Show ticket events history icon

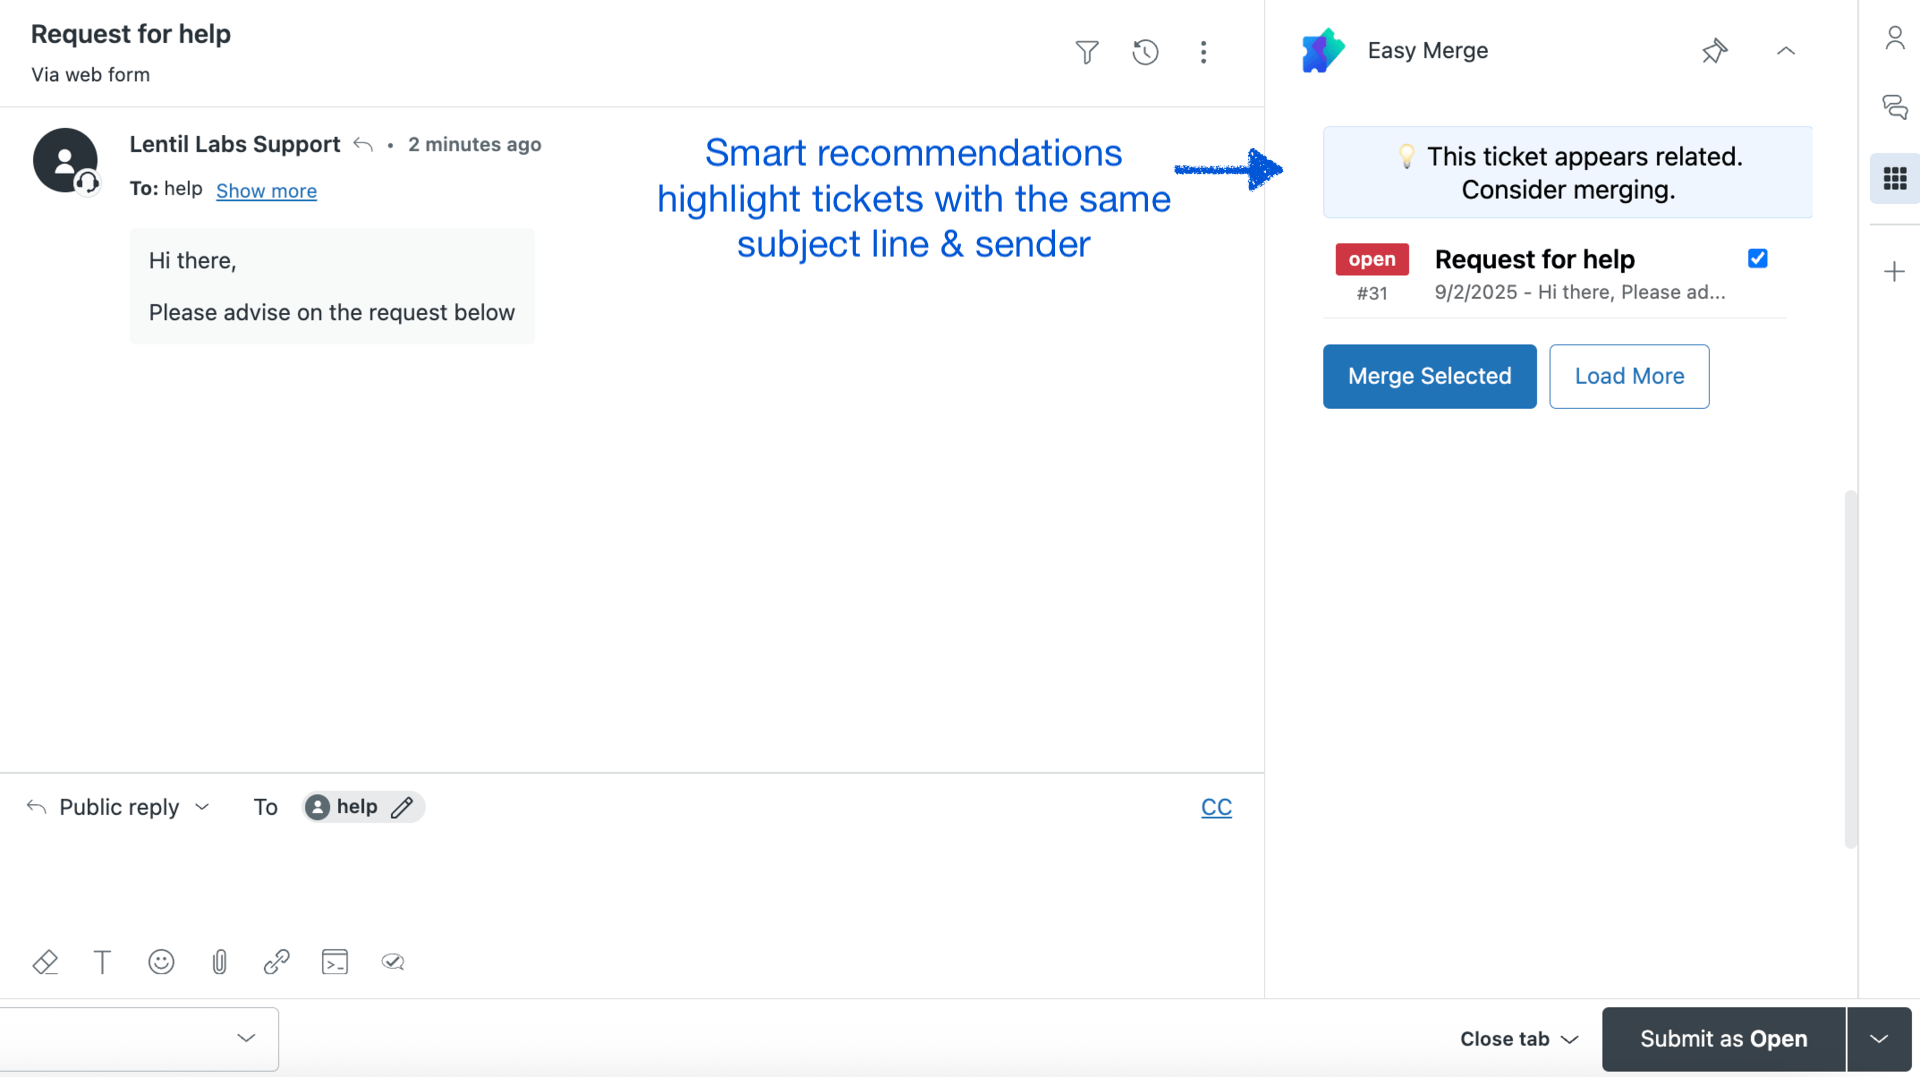pyautogui.click(x=1145, y=52)
